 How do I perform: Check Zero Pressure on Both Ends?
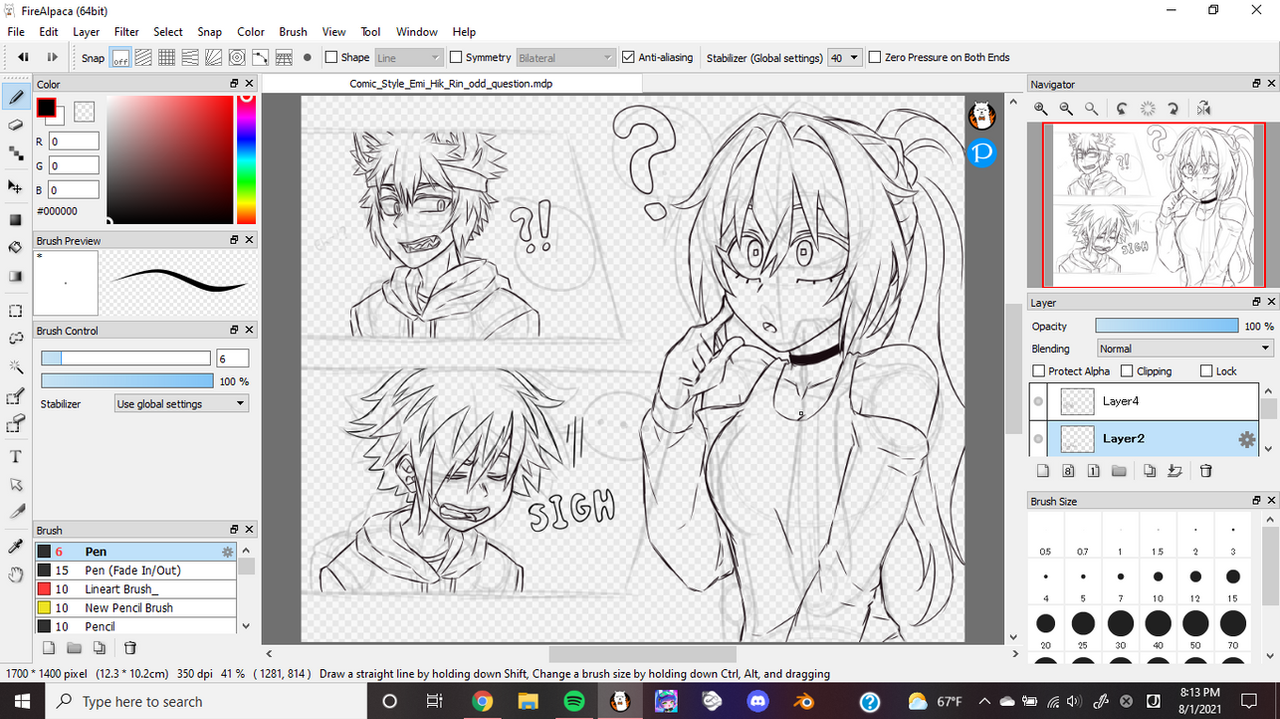pos(875,58)
